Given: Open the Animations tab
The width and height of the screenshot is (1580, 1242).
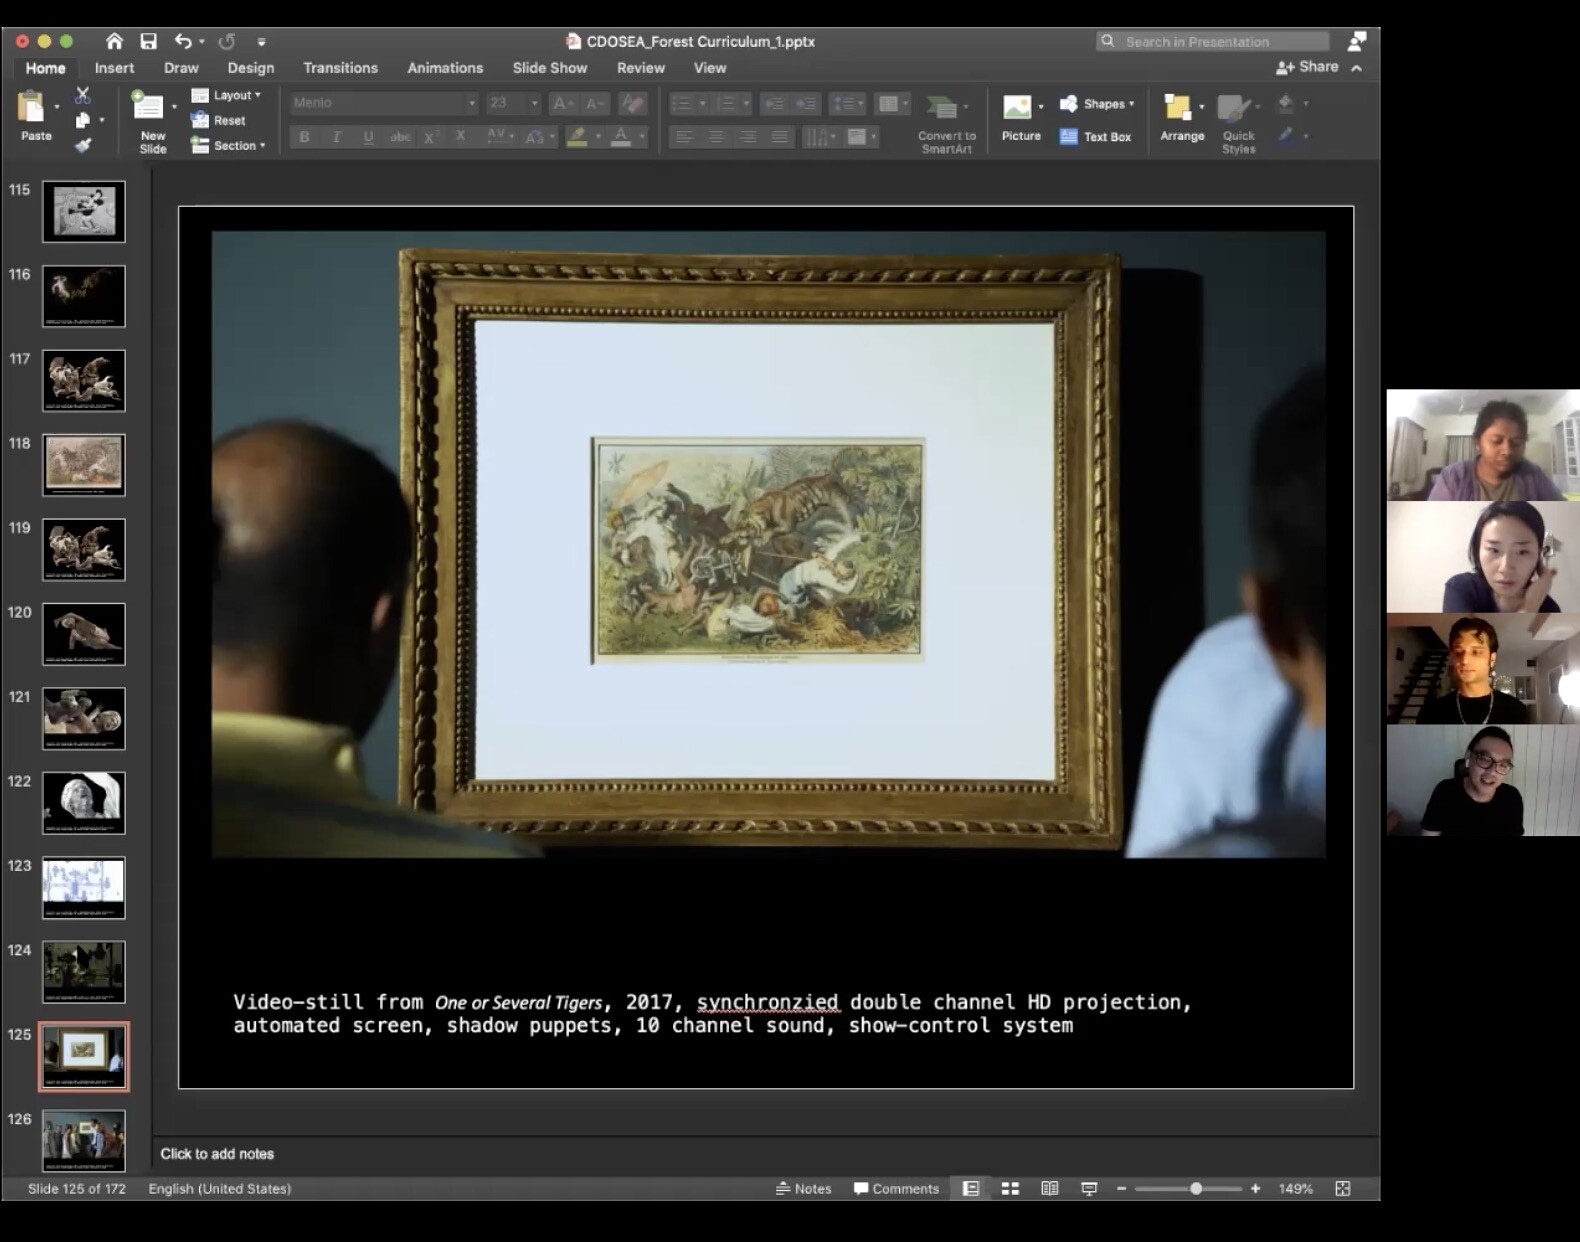Looking at the screenshot, I should click(x=445, y=68).
